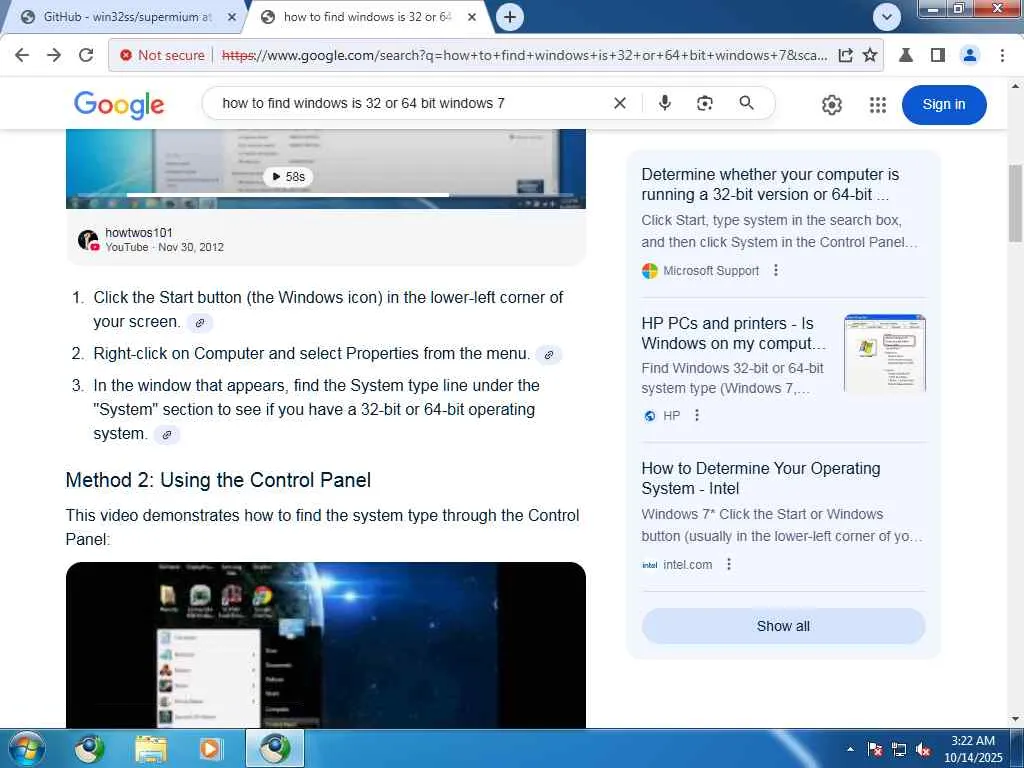Open the Not secure site info
1024x768 pixels.
[163, 55]
